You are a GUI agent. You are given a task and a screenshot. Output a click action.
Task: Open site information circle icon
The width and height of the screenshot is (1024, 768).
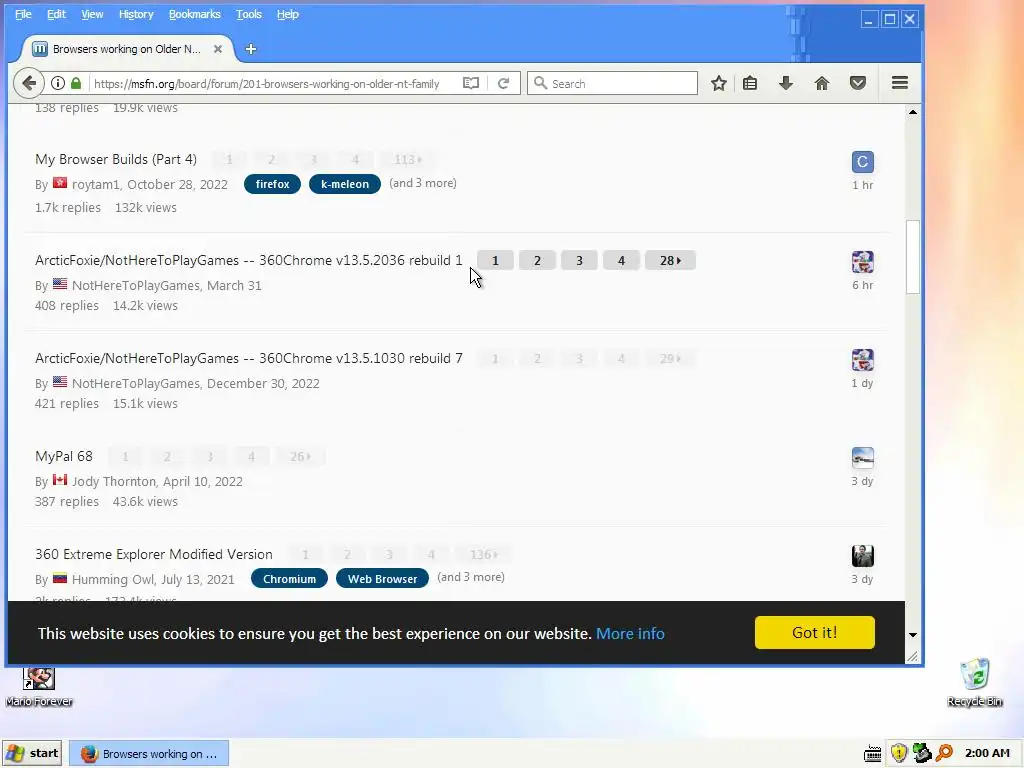coord(58,83)
